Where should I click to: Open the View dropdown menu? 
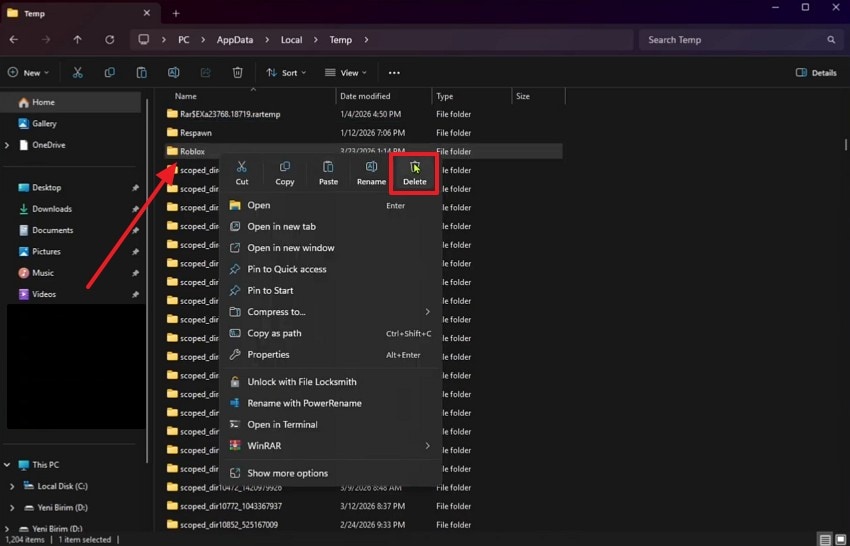345,73
